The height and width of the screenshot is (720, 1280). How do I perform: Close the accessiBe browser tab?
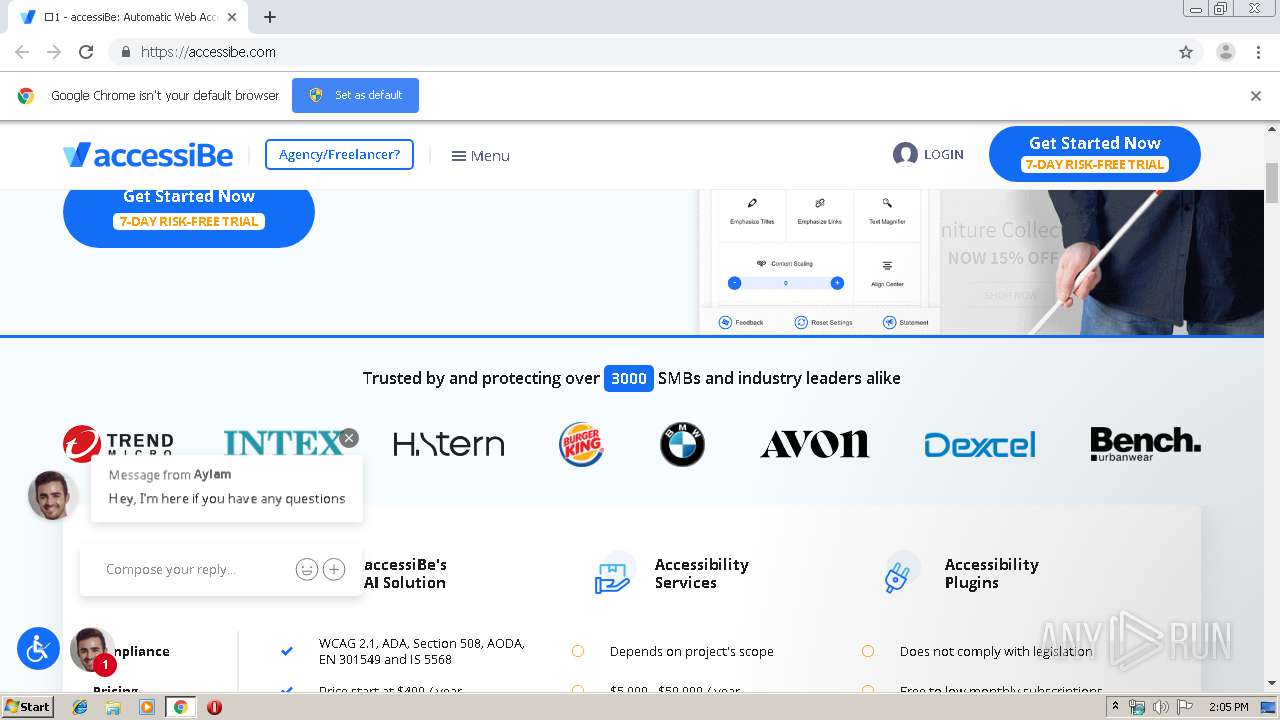232,17
